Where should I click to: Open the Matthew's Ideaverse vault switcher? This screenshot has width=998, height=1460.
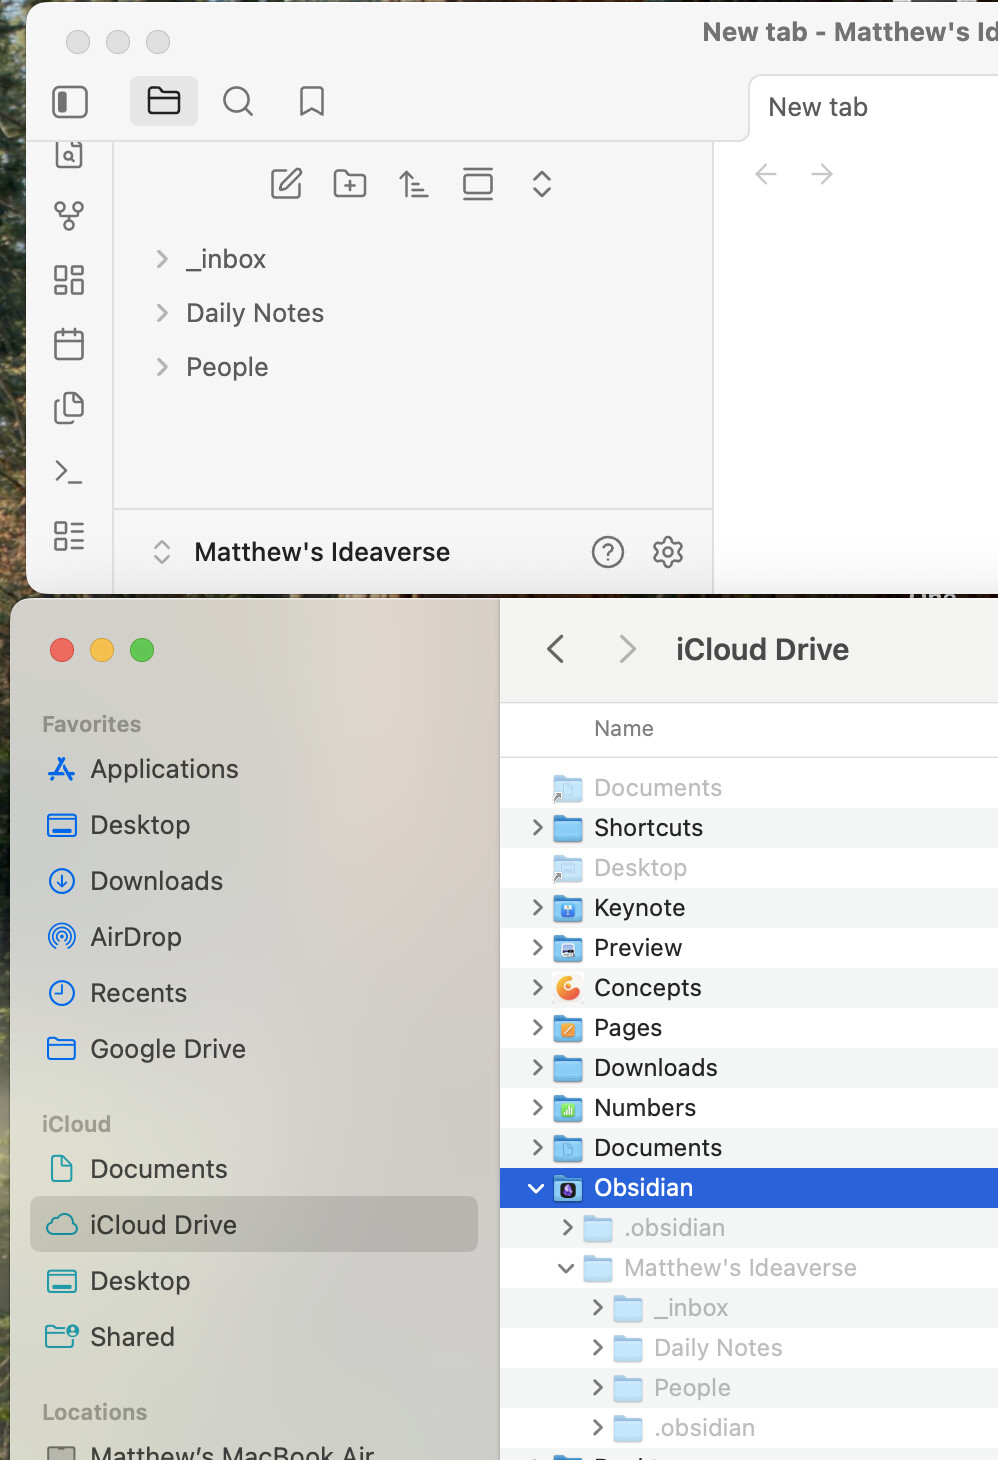click(320, 552)
